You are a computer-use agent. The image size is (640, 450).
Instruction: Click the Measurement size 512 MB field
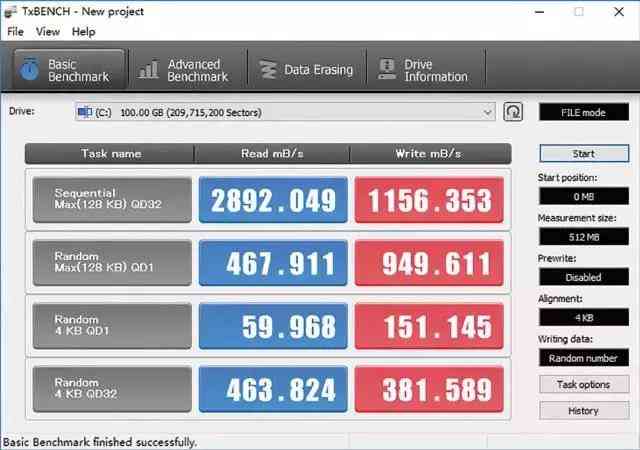click(x=583, y=237)
